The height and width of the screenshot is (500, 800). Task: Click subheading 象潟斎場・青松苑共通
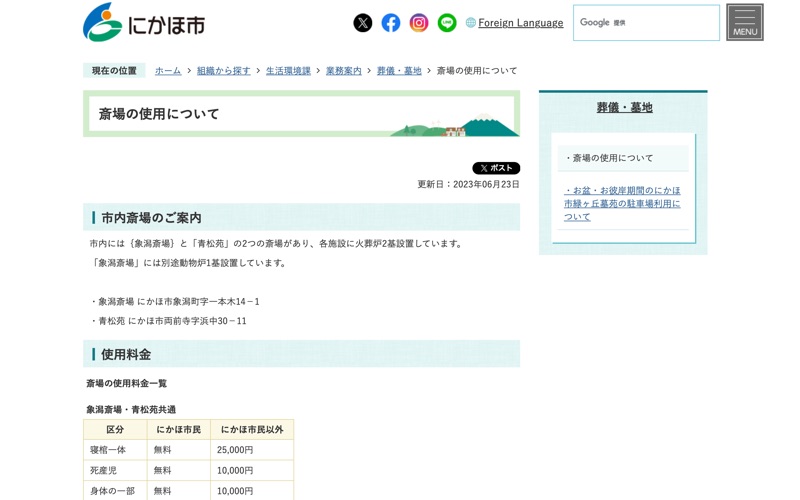click(131, 410)
